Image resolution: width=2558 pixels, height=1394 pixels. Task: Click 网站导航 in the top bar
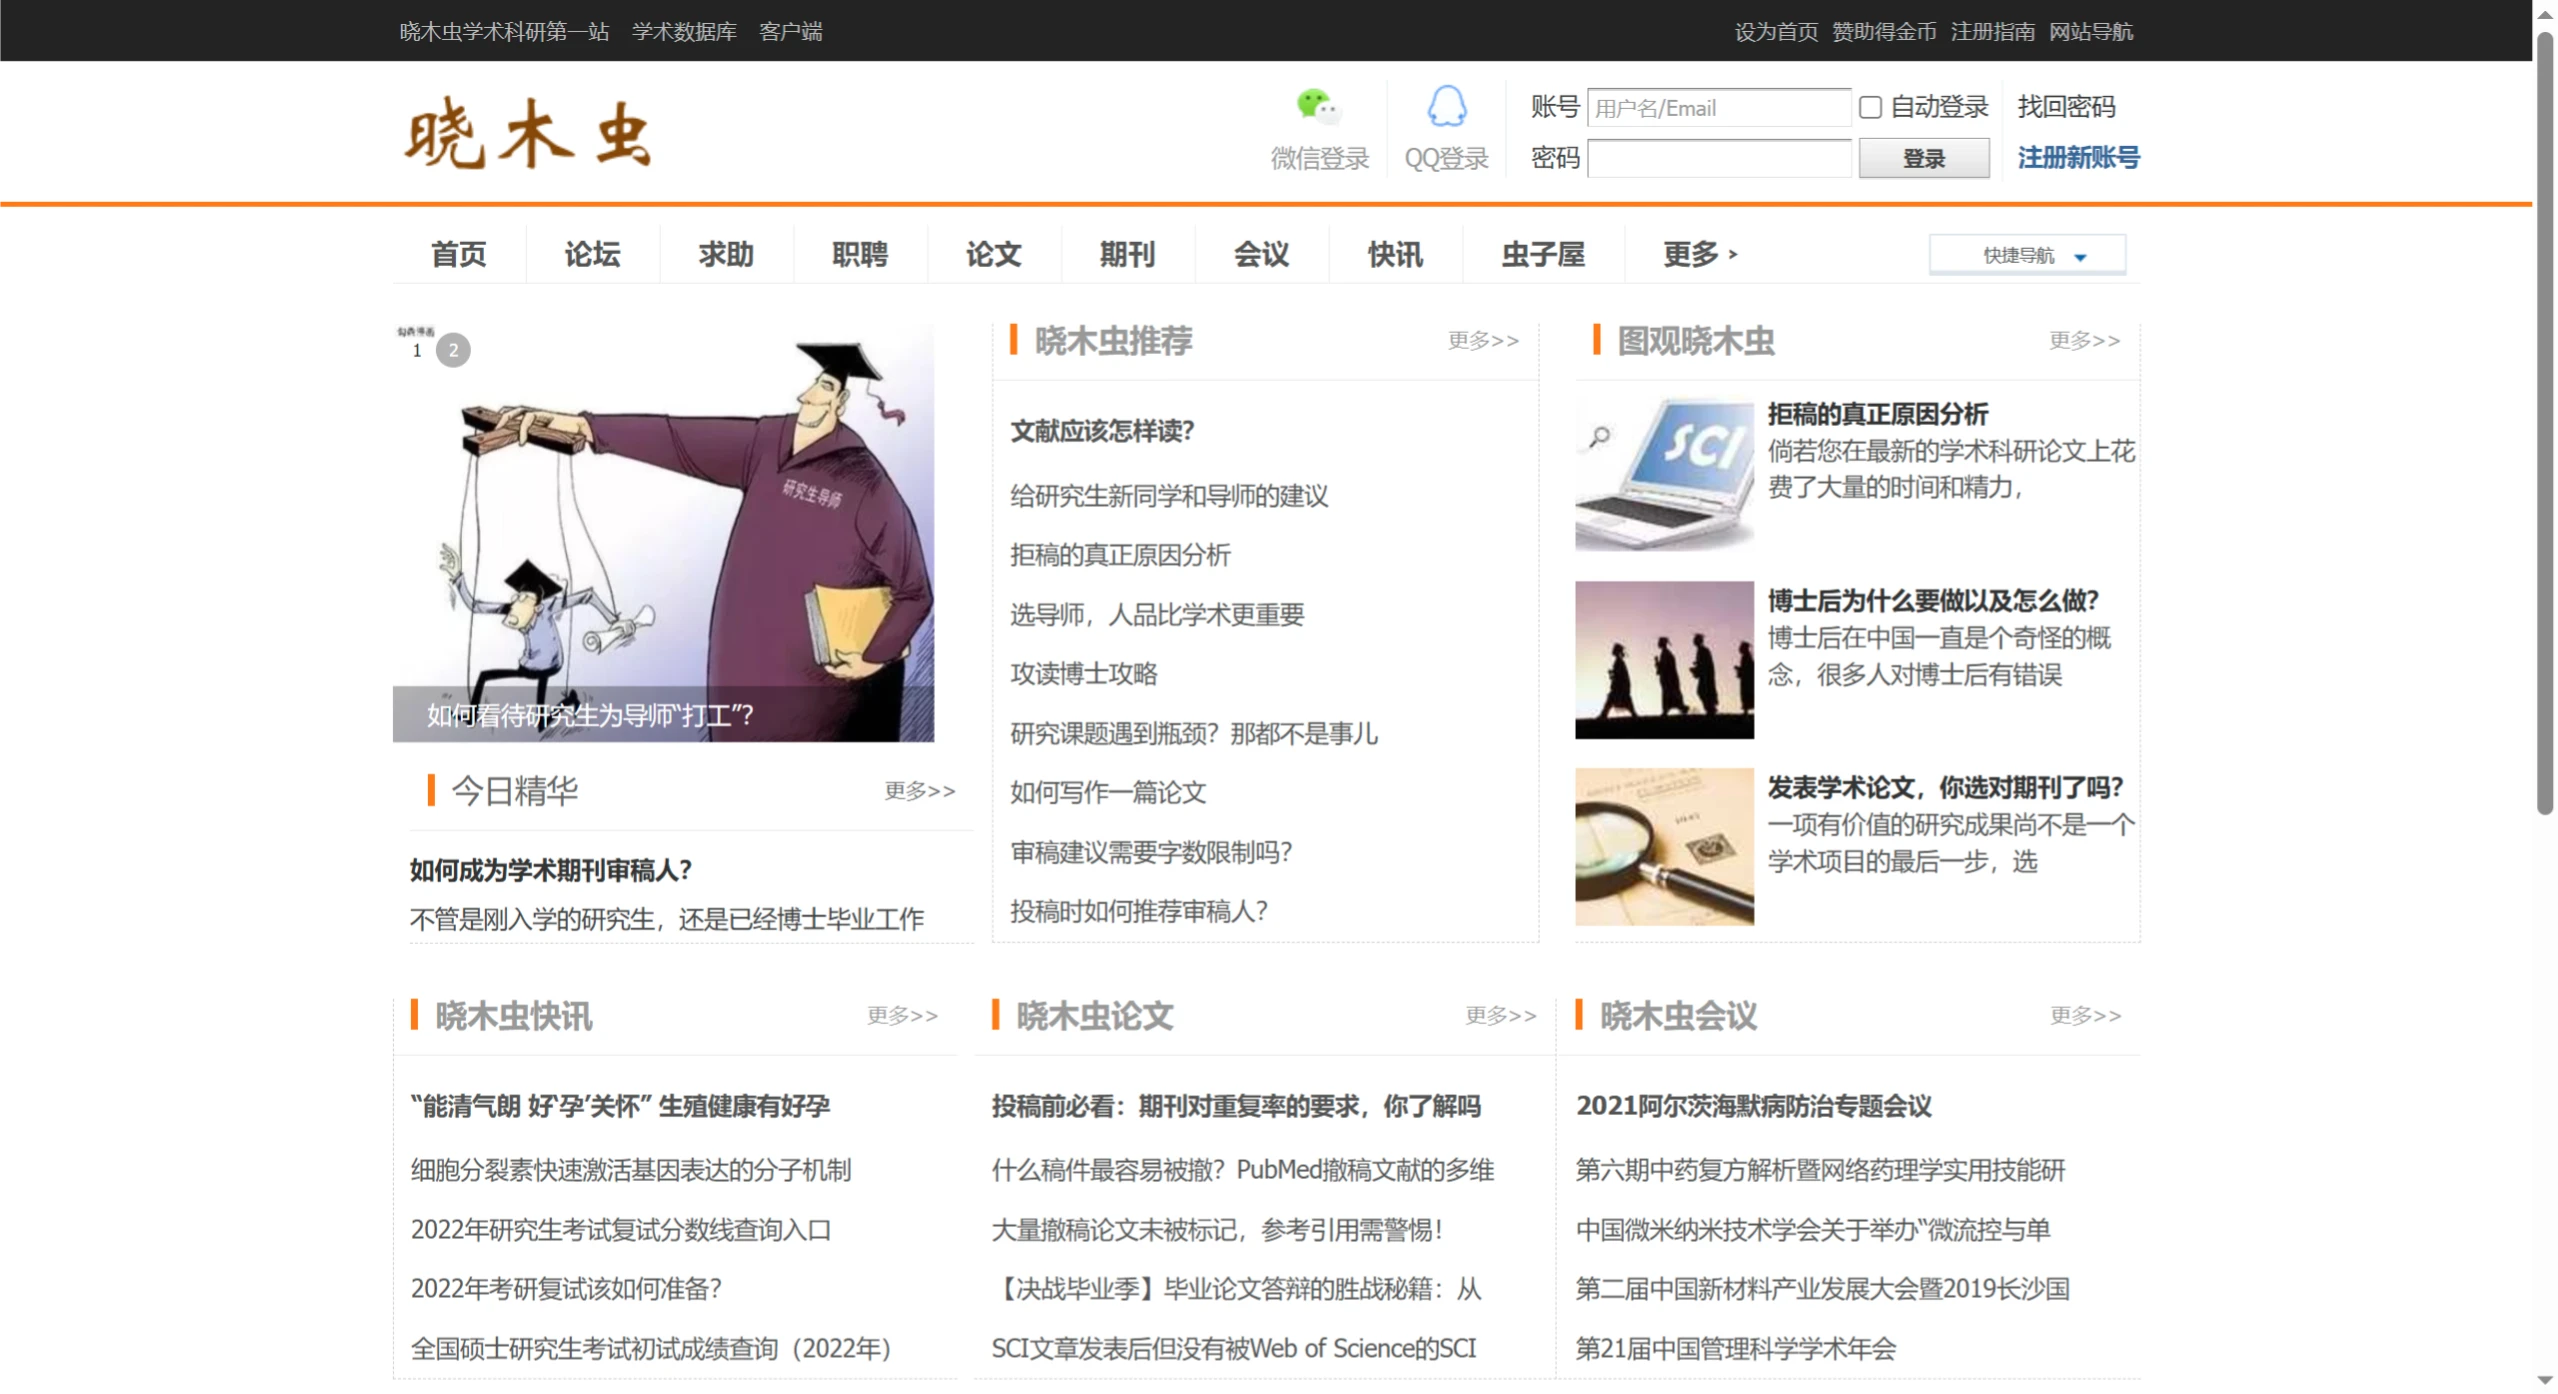pos(2090,31)
